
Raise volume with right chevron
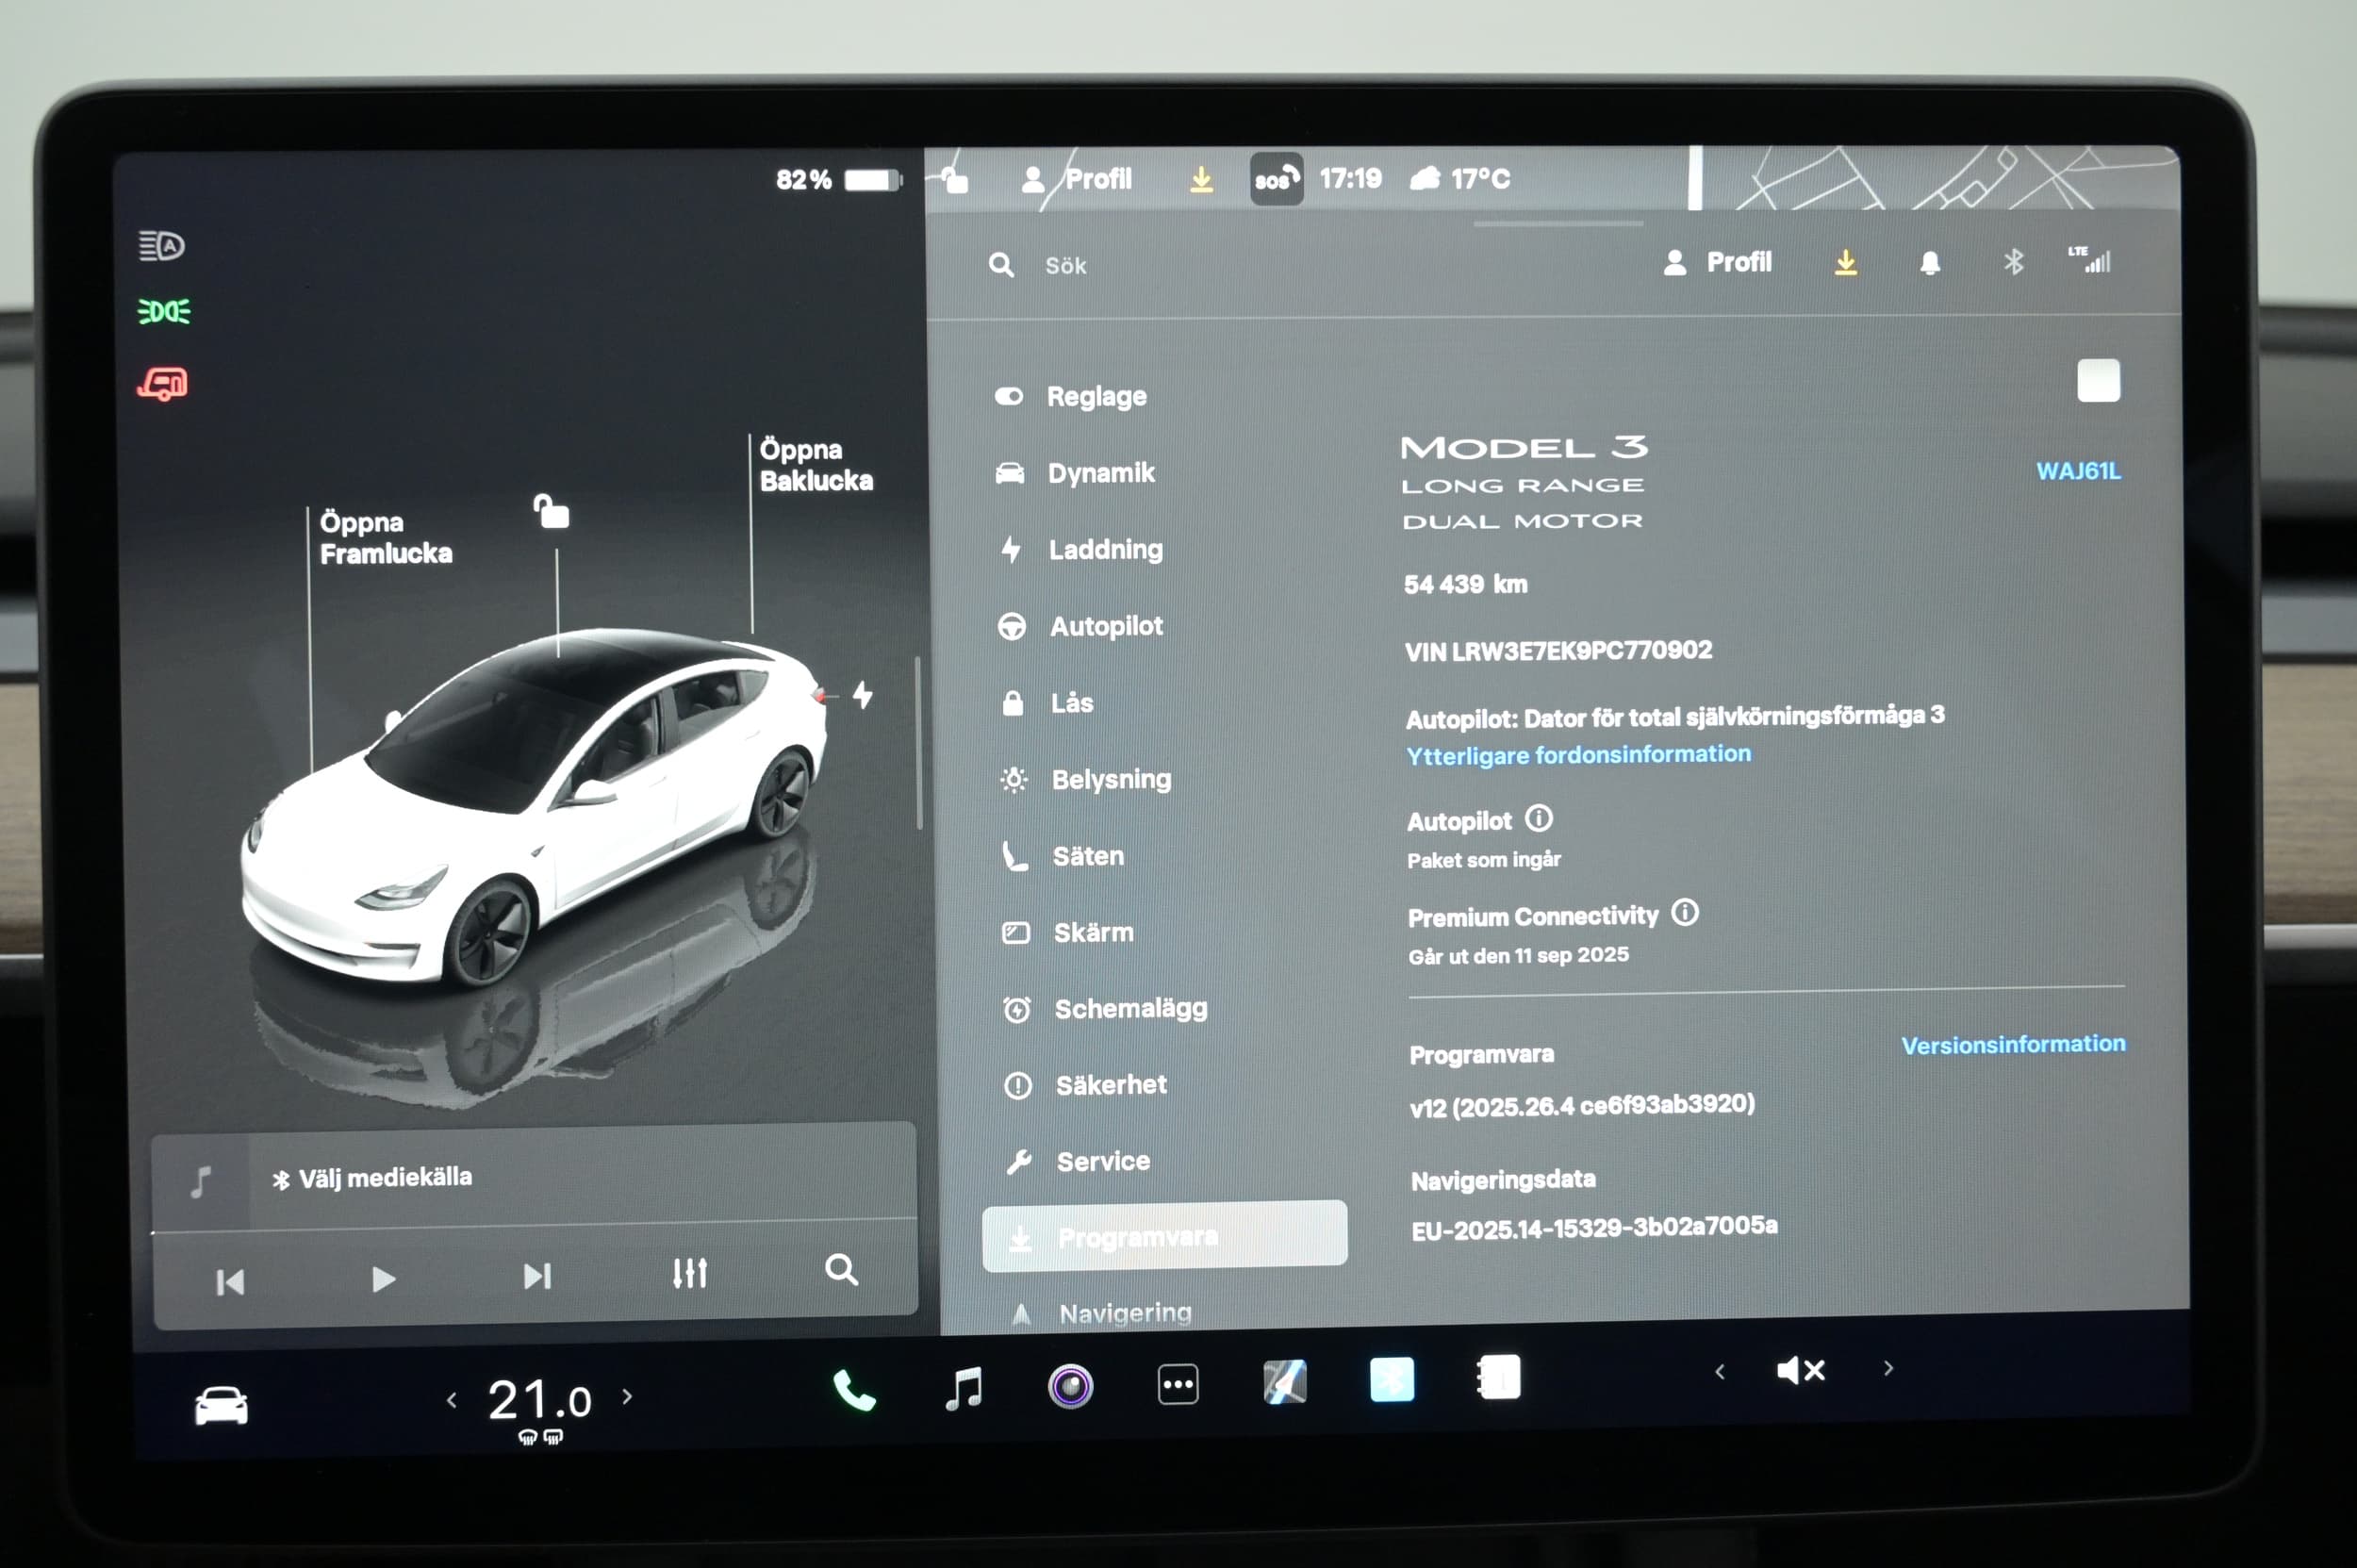click(1888, 1368)
